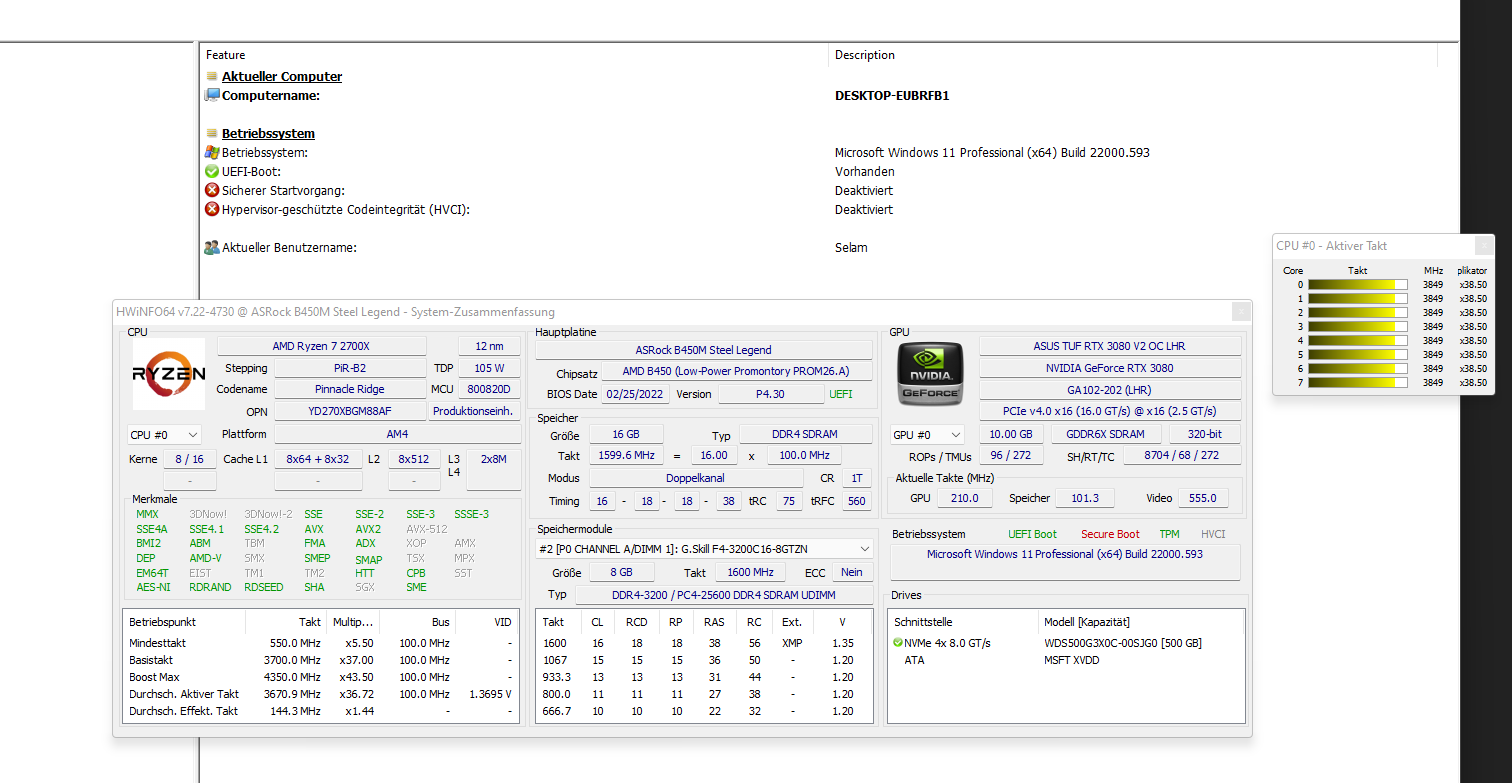The image size is (1512, 783).
Task: Click the AVX2 feature flag
Action: coord(368,529)
